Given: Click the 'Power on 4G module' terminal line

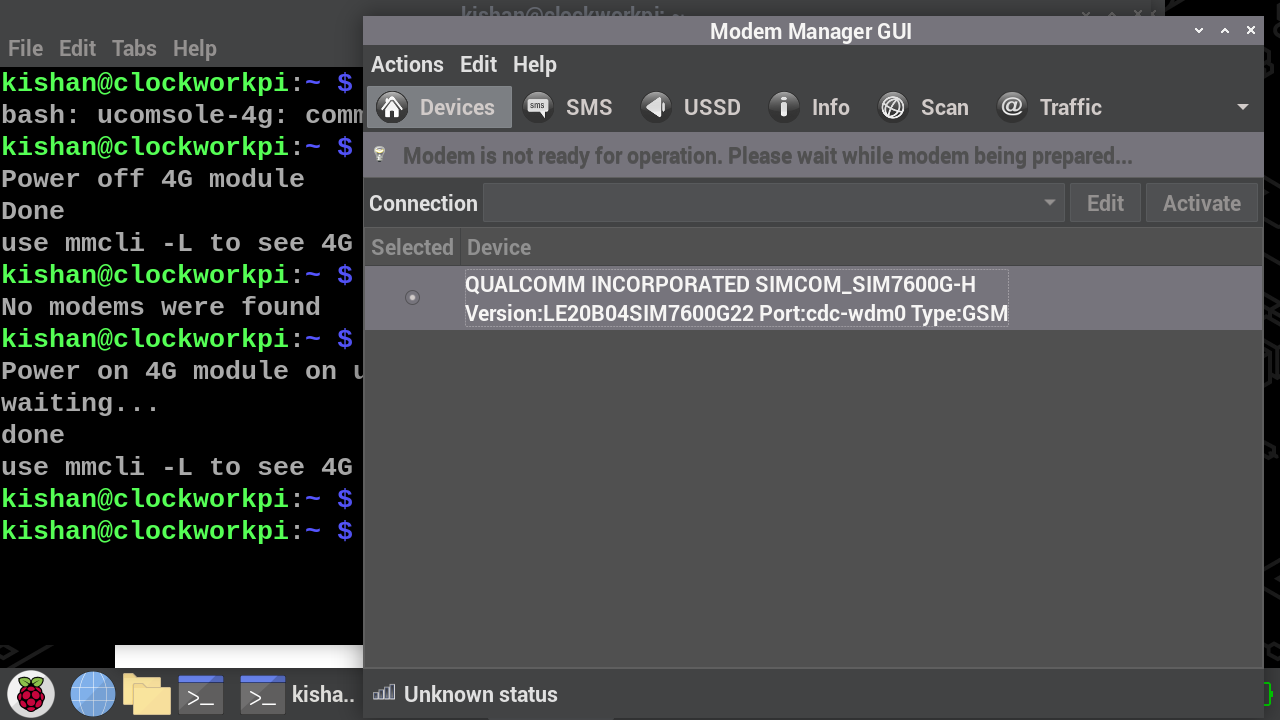Looking at the screenshot, I should pos(182,371).
